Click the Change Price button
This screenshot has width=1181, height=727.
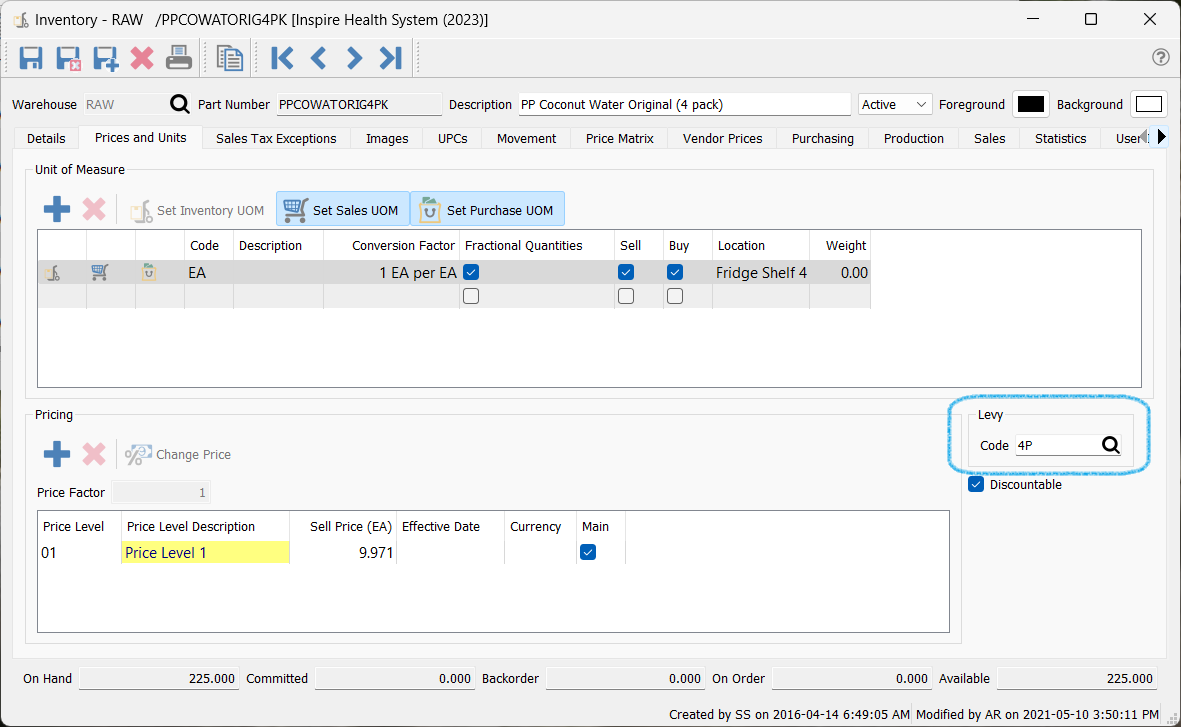coord(178,454)
